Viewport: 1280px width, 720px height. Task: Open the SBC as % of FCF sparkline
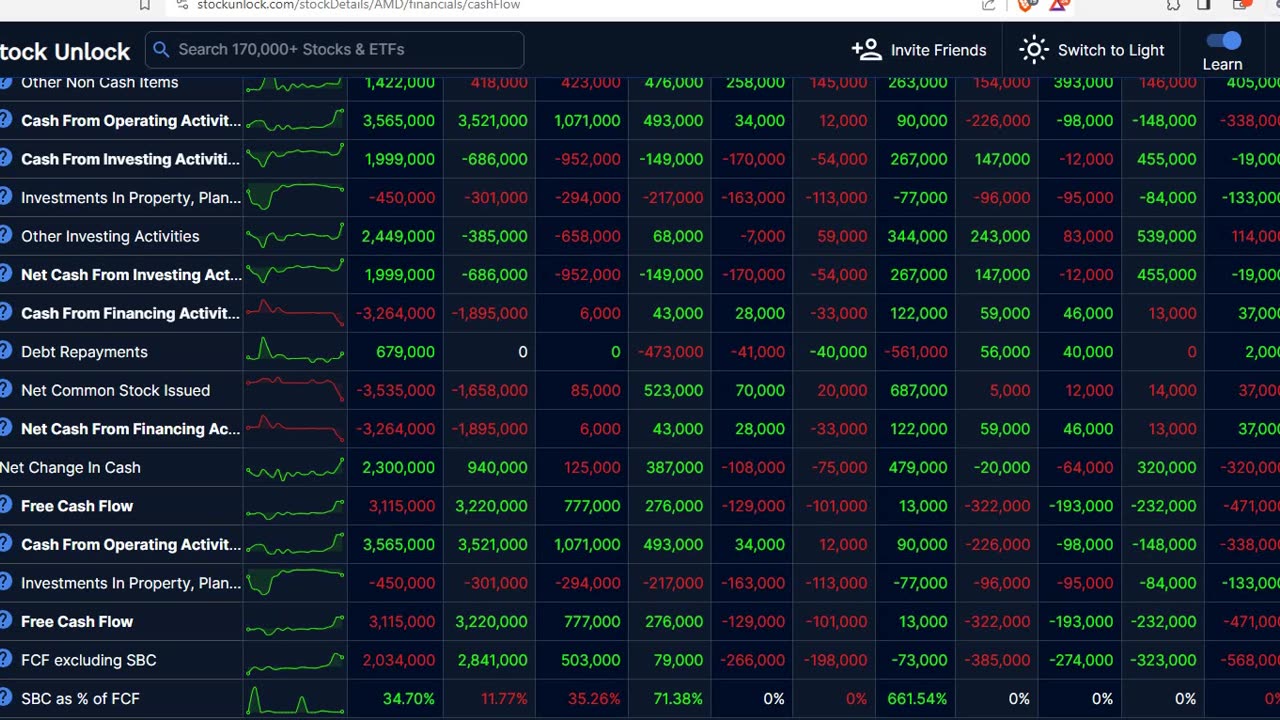[x=295, y=698]
